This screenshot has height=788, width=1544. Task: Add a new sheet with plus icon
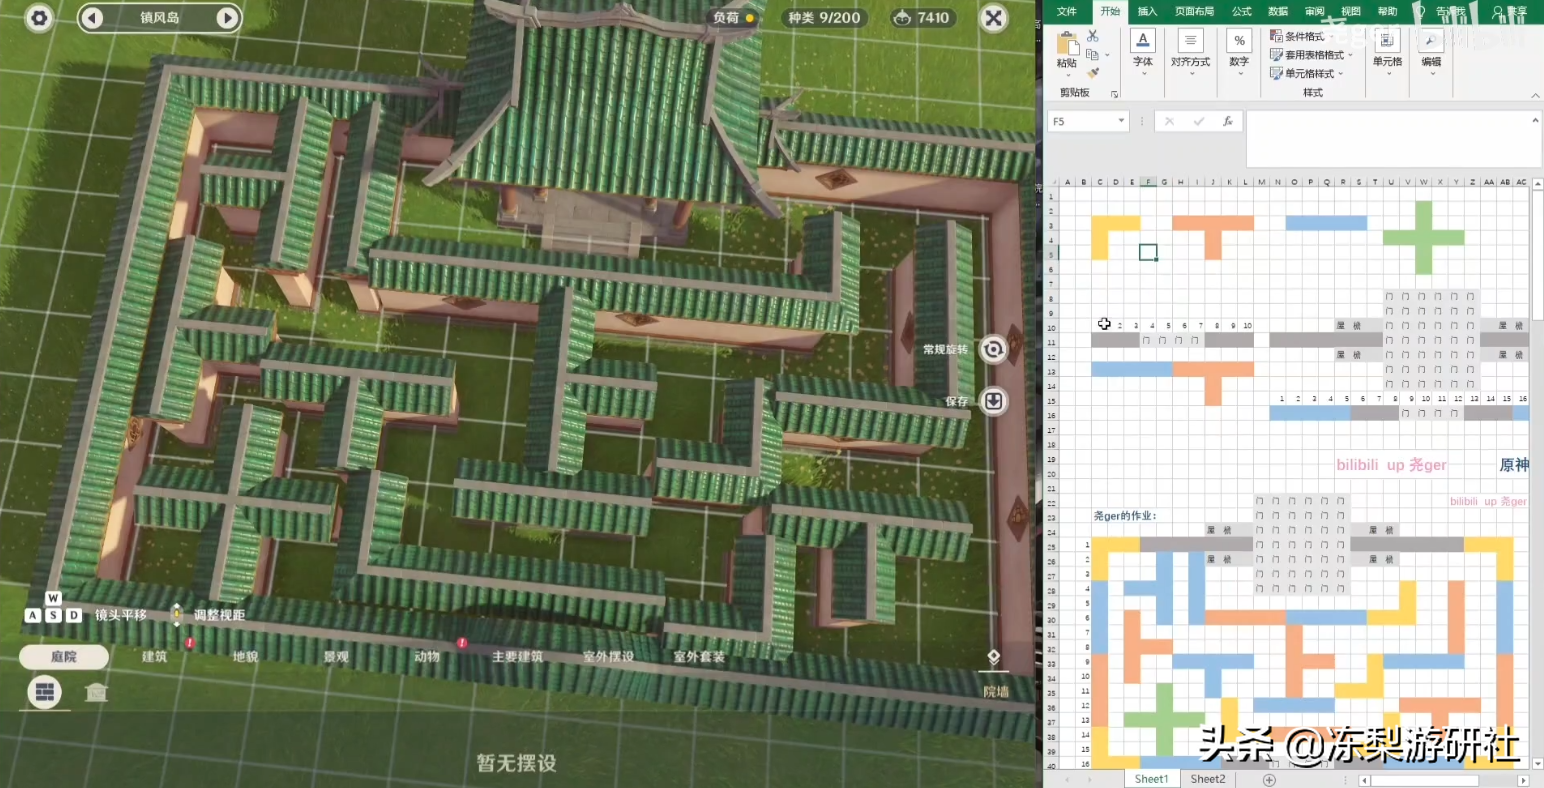coord(1269,779)
